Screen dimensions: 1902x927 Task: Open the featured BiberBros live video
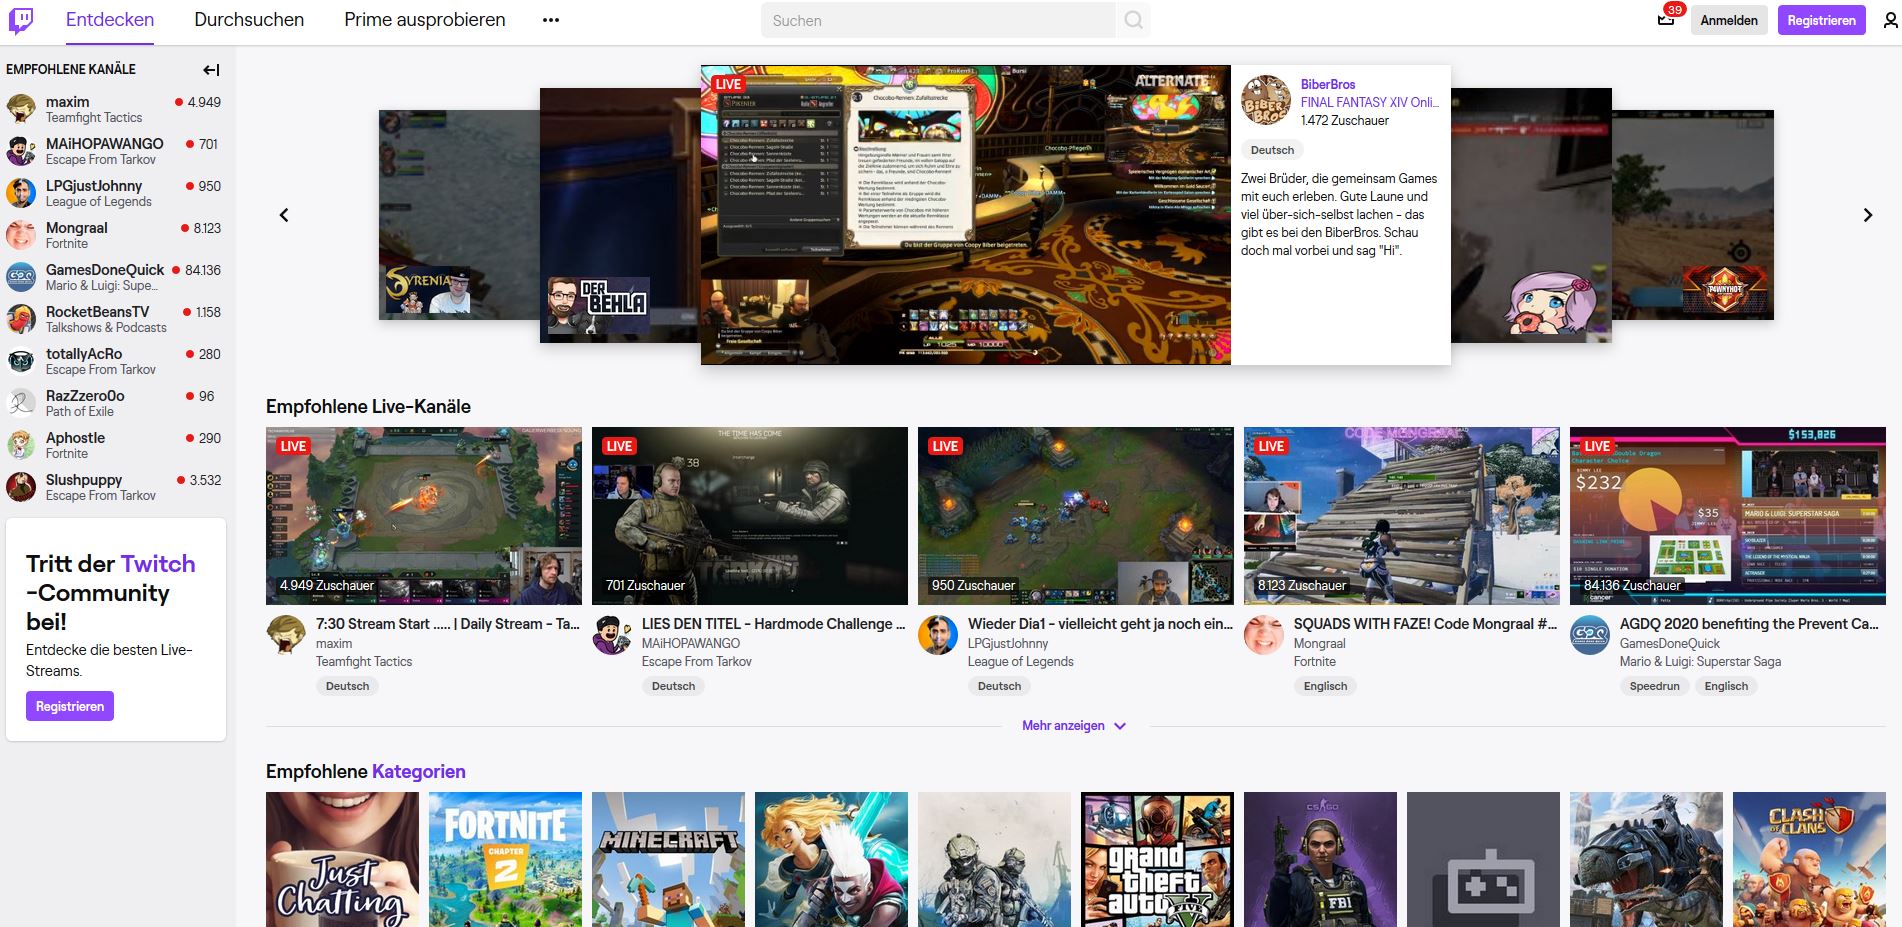coord(965,215)
